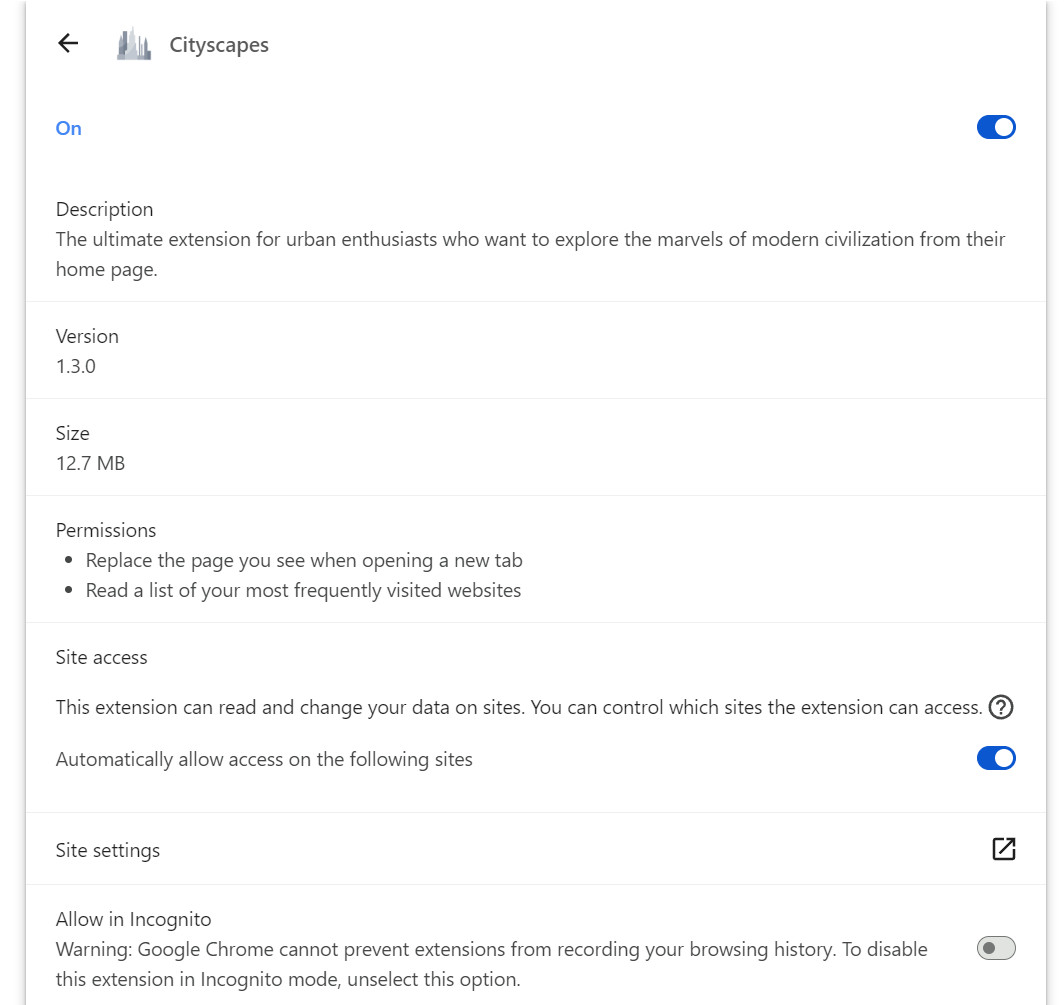Disable automatically allow access on sites toggle
1064x1005 pixels.
pyautogui.click(x=996, y=758)
